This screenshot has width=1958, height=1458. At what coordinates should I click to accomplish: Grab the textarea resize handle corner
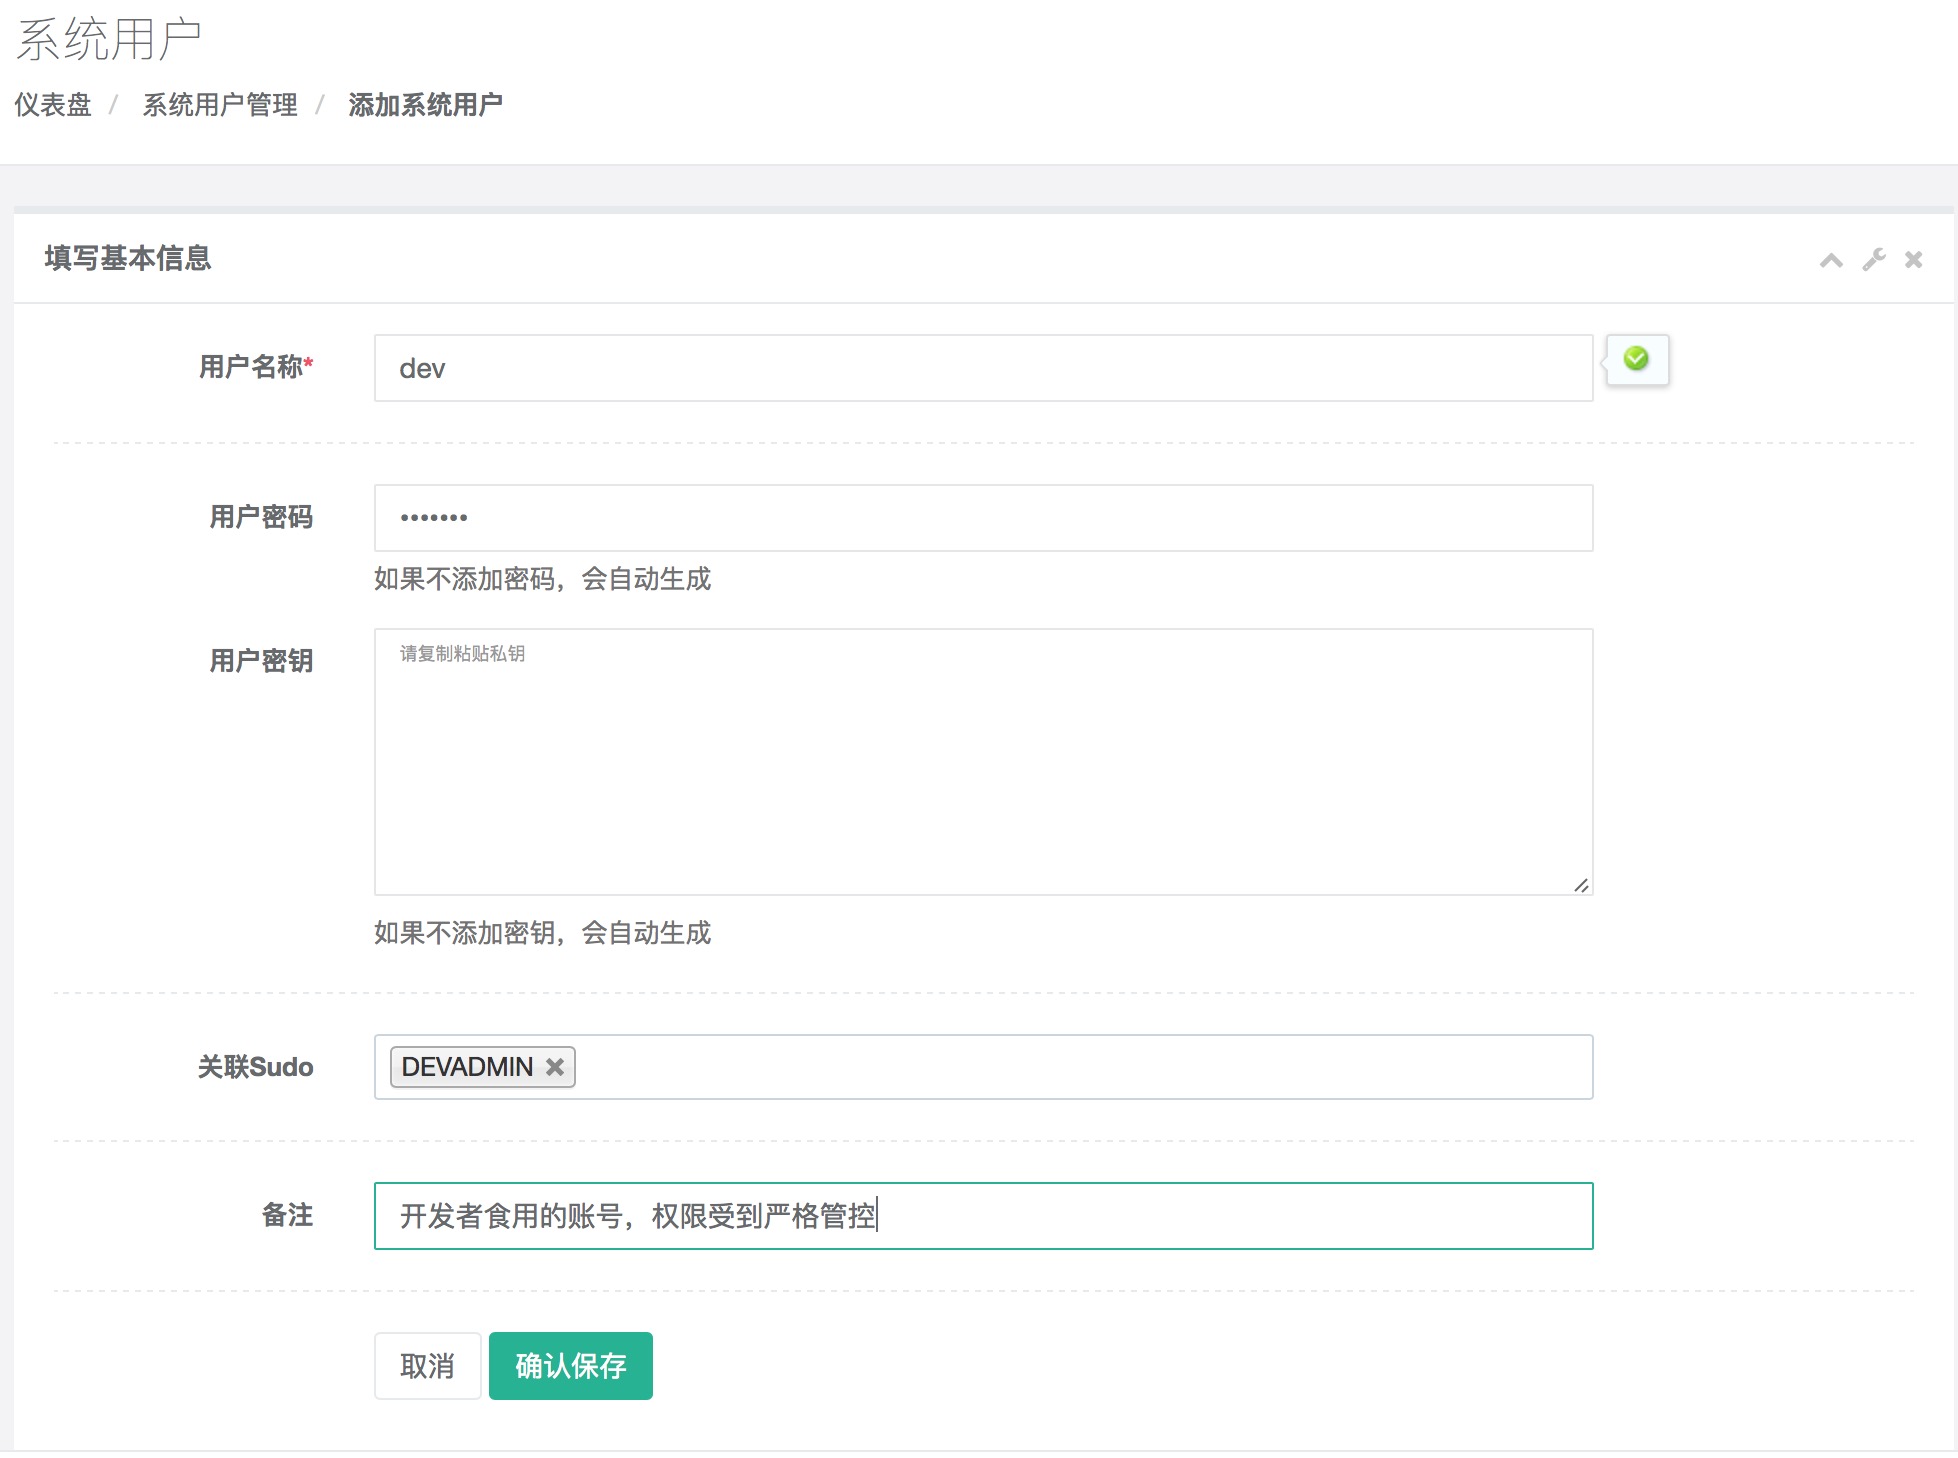pos(1581,885)
